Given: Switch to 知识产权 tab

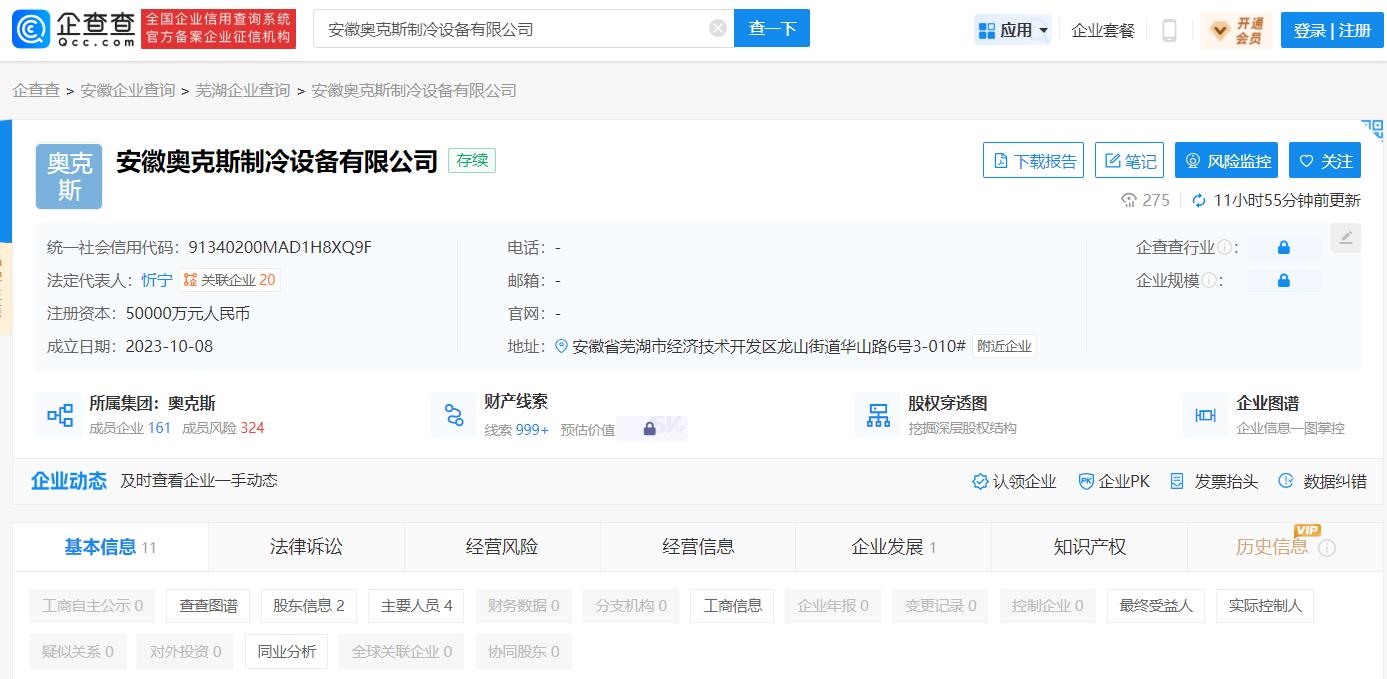Looking at the screenshot, I should click(1089, 547).
